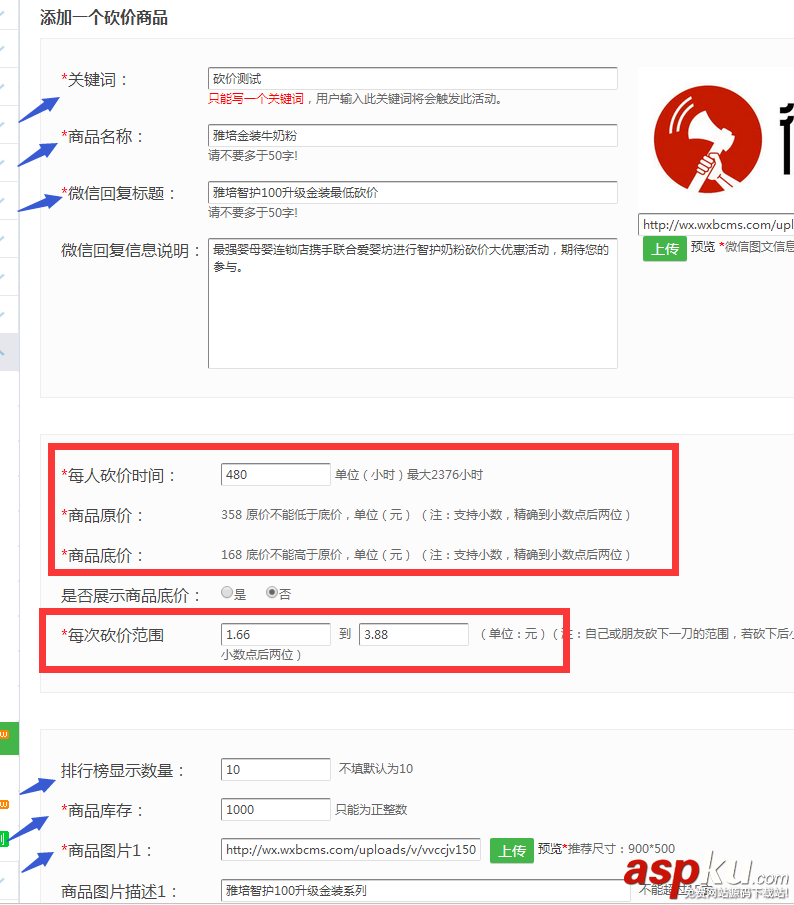
Task: Click the 商品原价 value 358
Action: pyautogui.click(x=231, y=514)
